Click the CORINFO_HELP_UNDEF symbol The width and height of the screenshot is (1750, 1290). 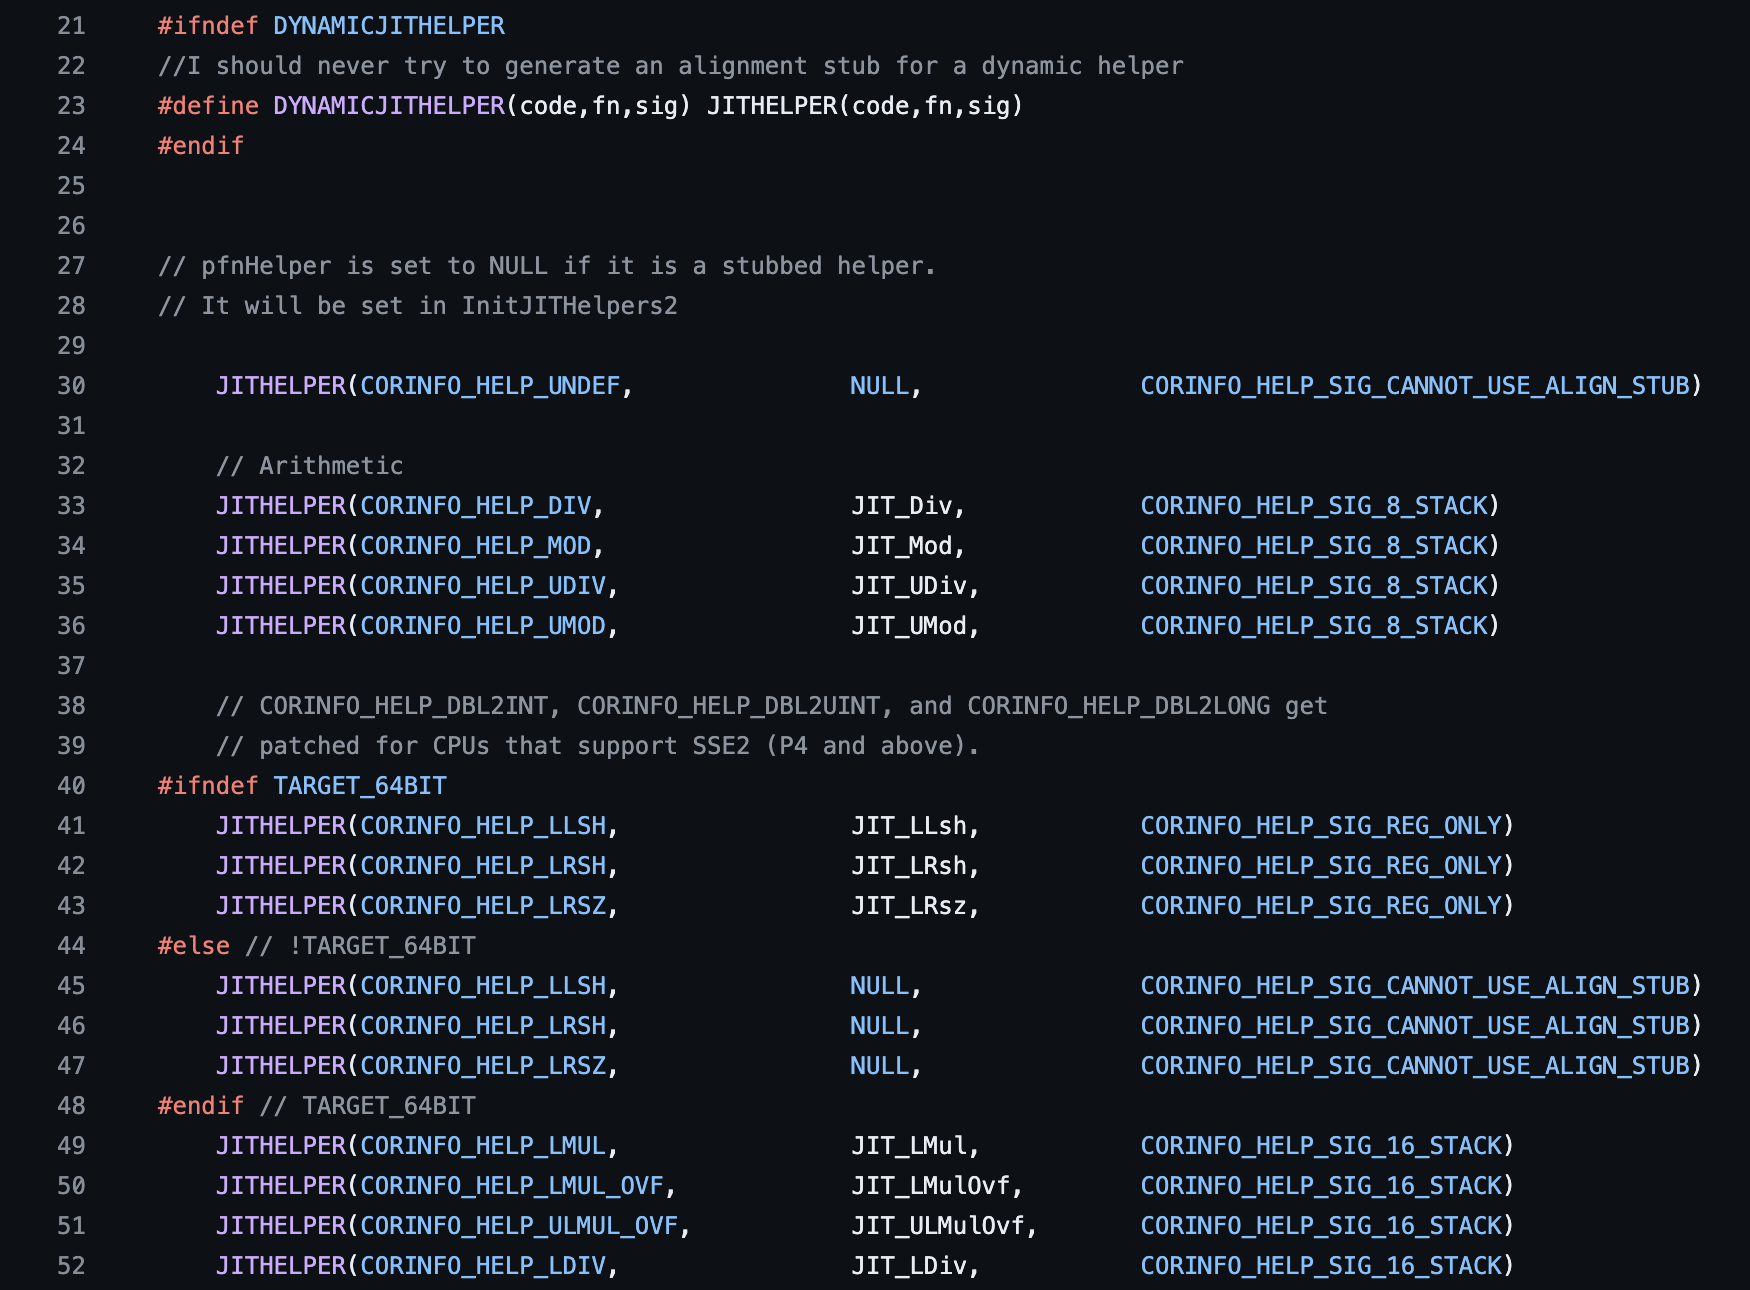pyautogui.click(x=490, y=386)
